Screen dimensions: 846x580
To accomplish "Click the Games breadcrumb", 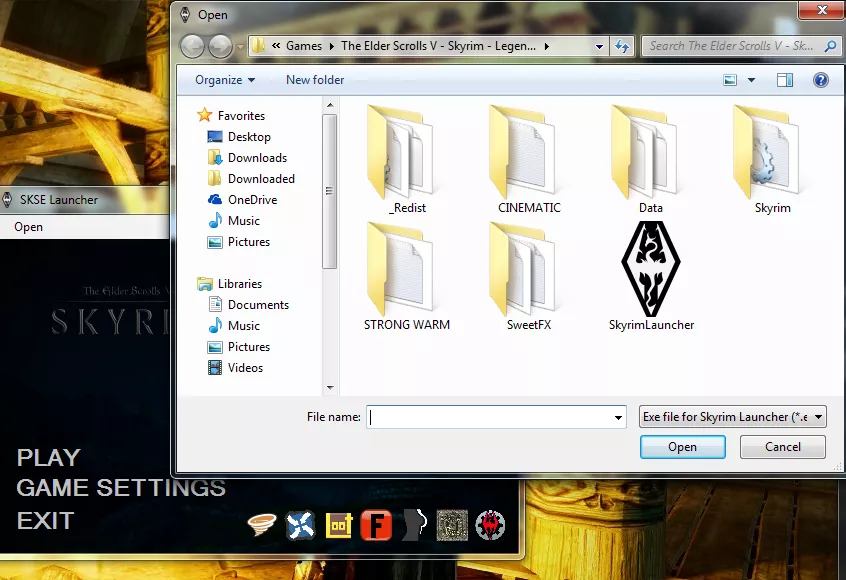I will click(x=304, y=46).
